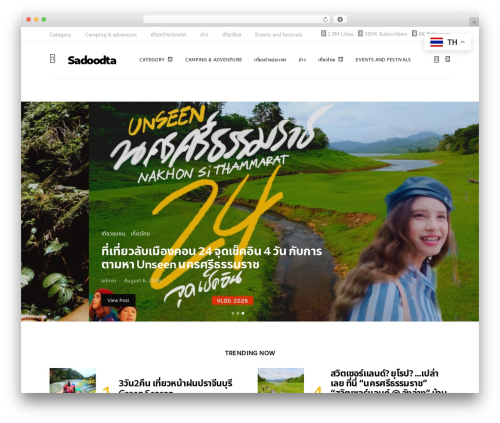
Task: Click เที่ยวไทย in the top bar
Action: [x=231, y=35]
